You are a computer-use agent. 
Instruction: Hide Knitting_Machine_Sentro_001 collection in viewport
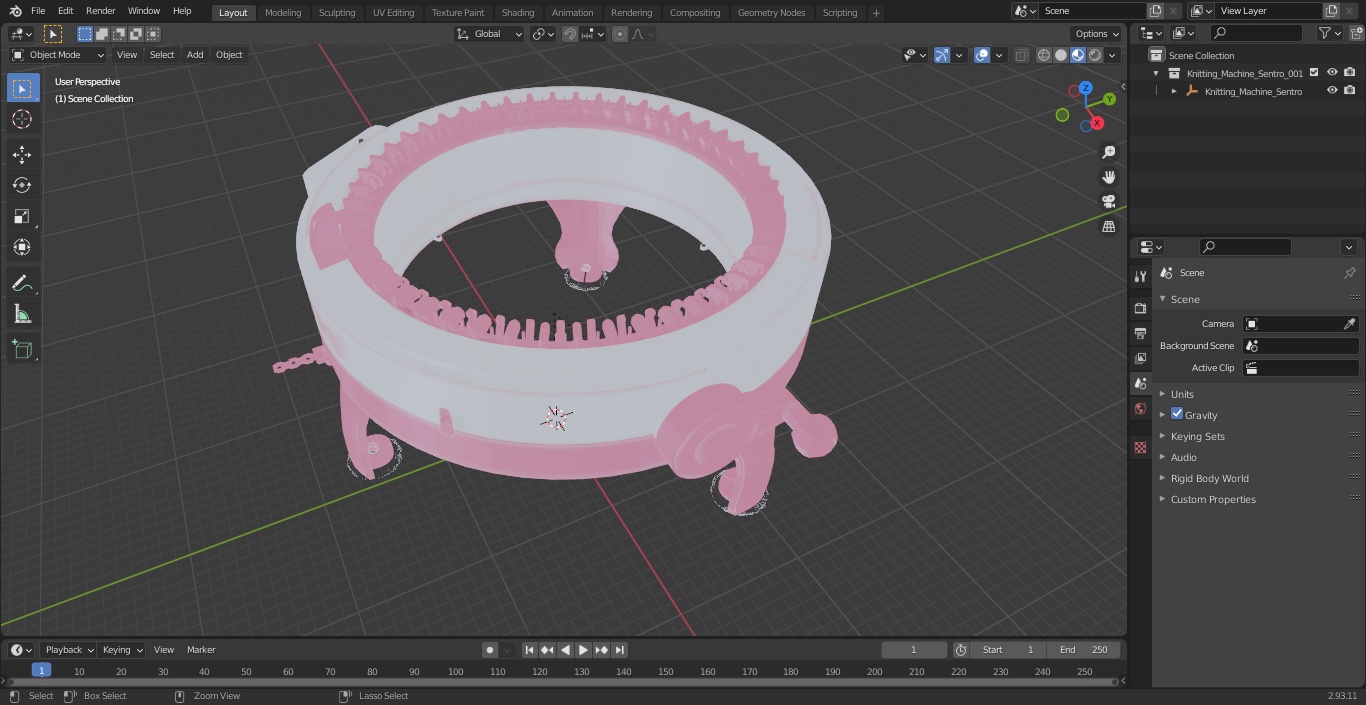point(1332,73)
